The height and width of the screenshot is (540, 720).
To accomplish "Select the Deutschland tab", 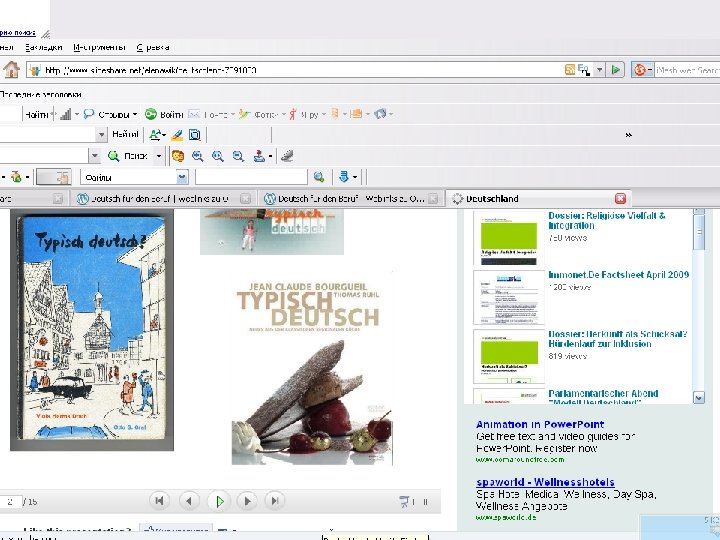I will pyautogui.click(x=538, y=199).
